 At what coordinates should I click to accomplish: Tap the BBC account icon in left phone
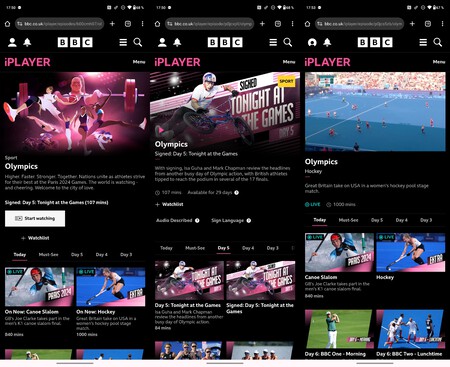click(x=12, y=42)
